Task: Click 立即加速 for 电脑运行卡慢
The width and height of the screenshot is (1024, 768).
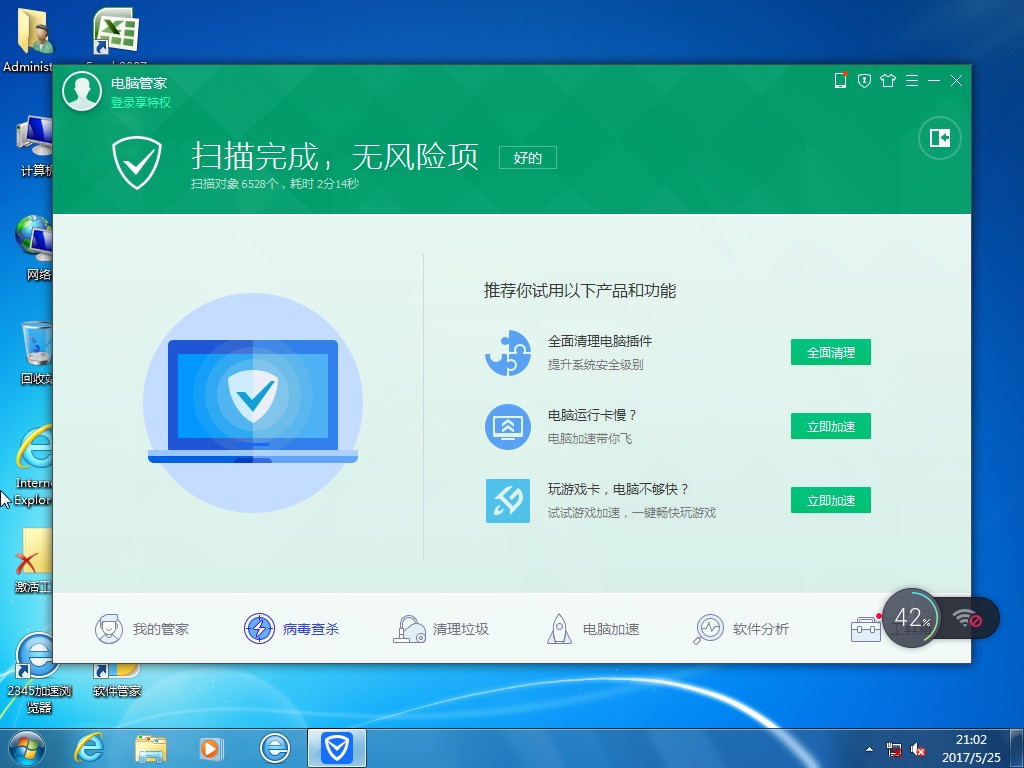Action: pos(830,426)
